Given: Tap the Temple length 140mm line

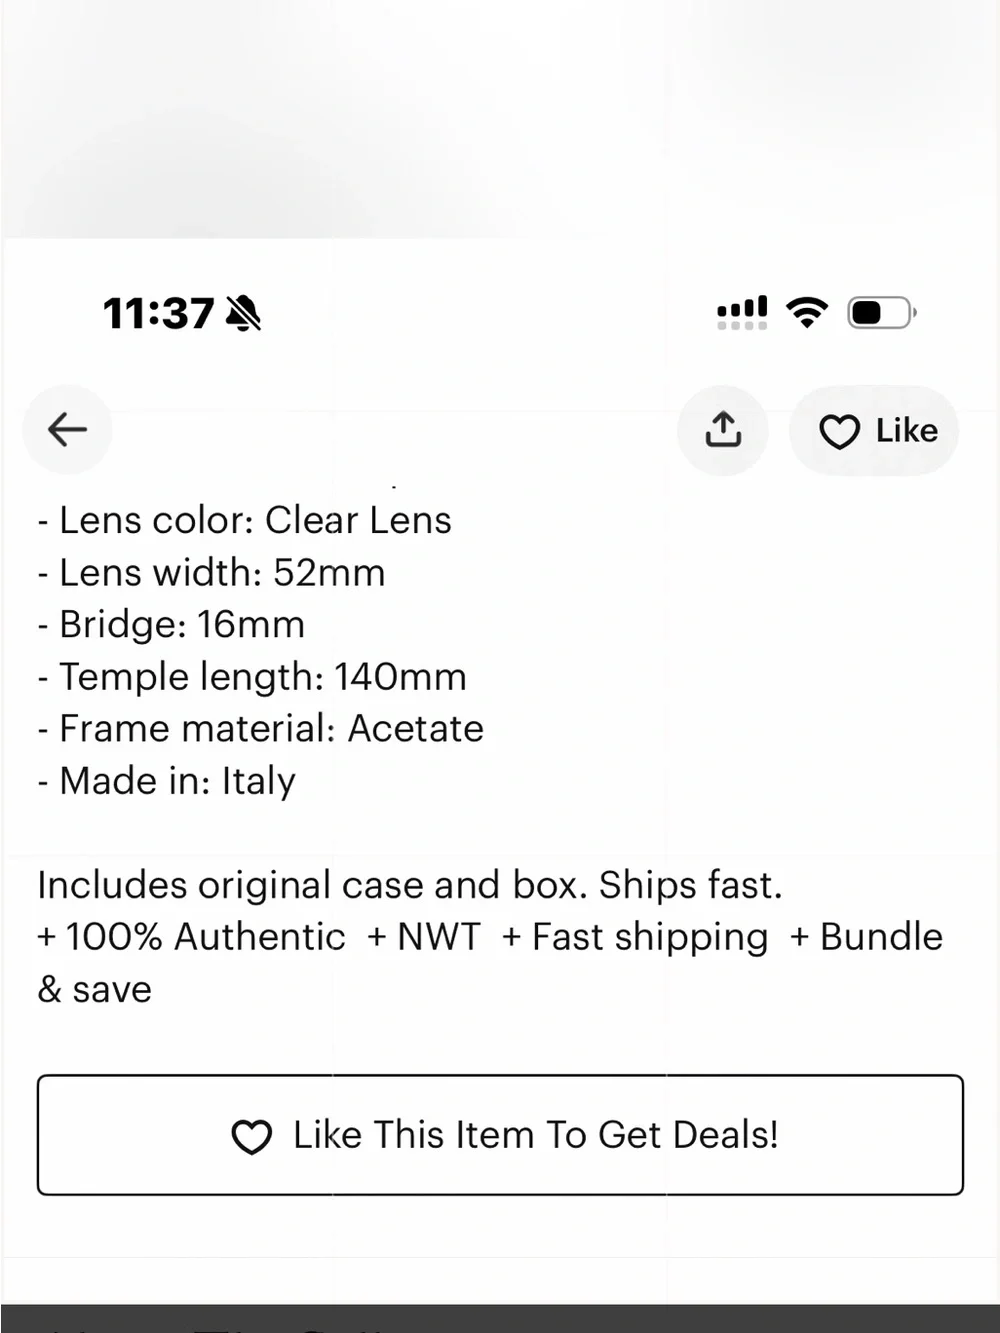Looking at the screenshot, I should click(252, 677).
